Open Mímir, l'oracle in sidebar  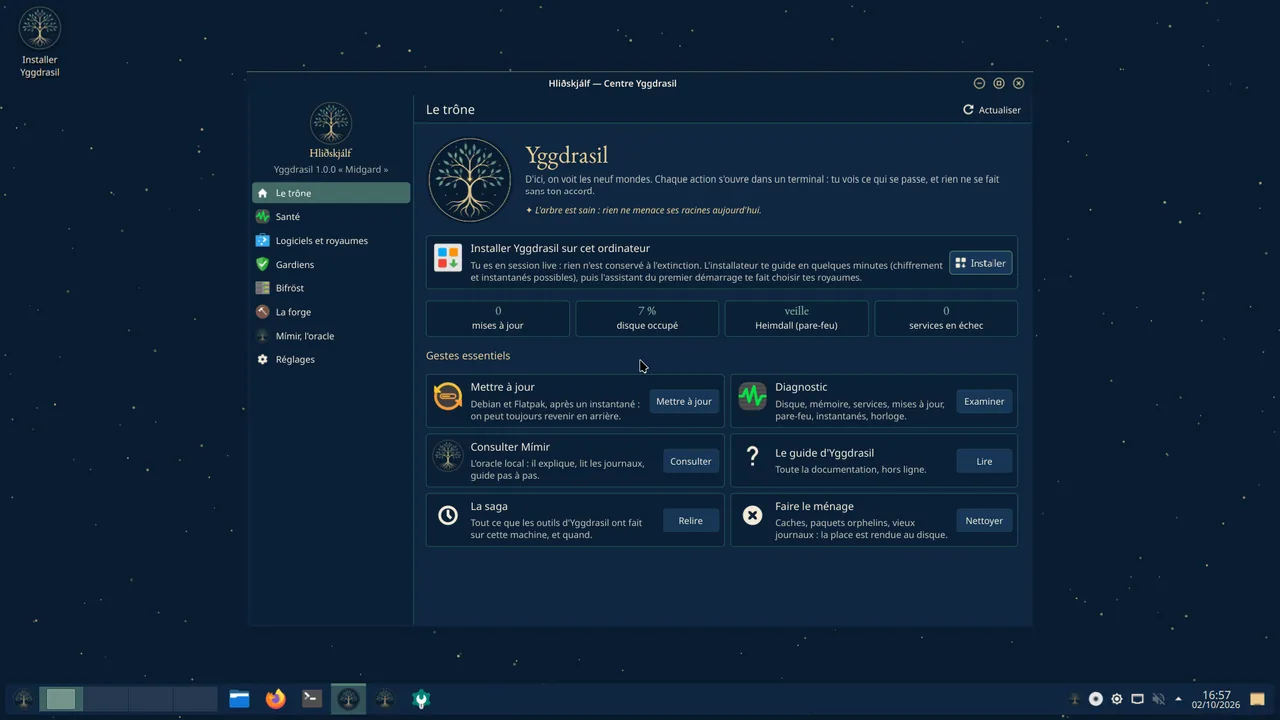coord(331,336)
